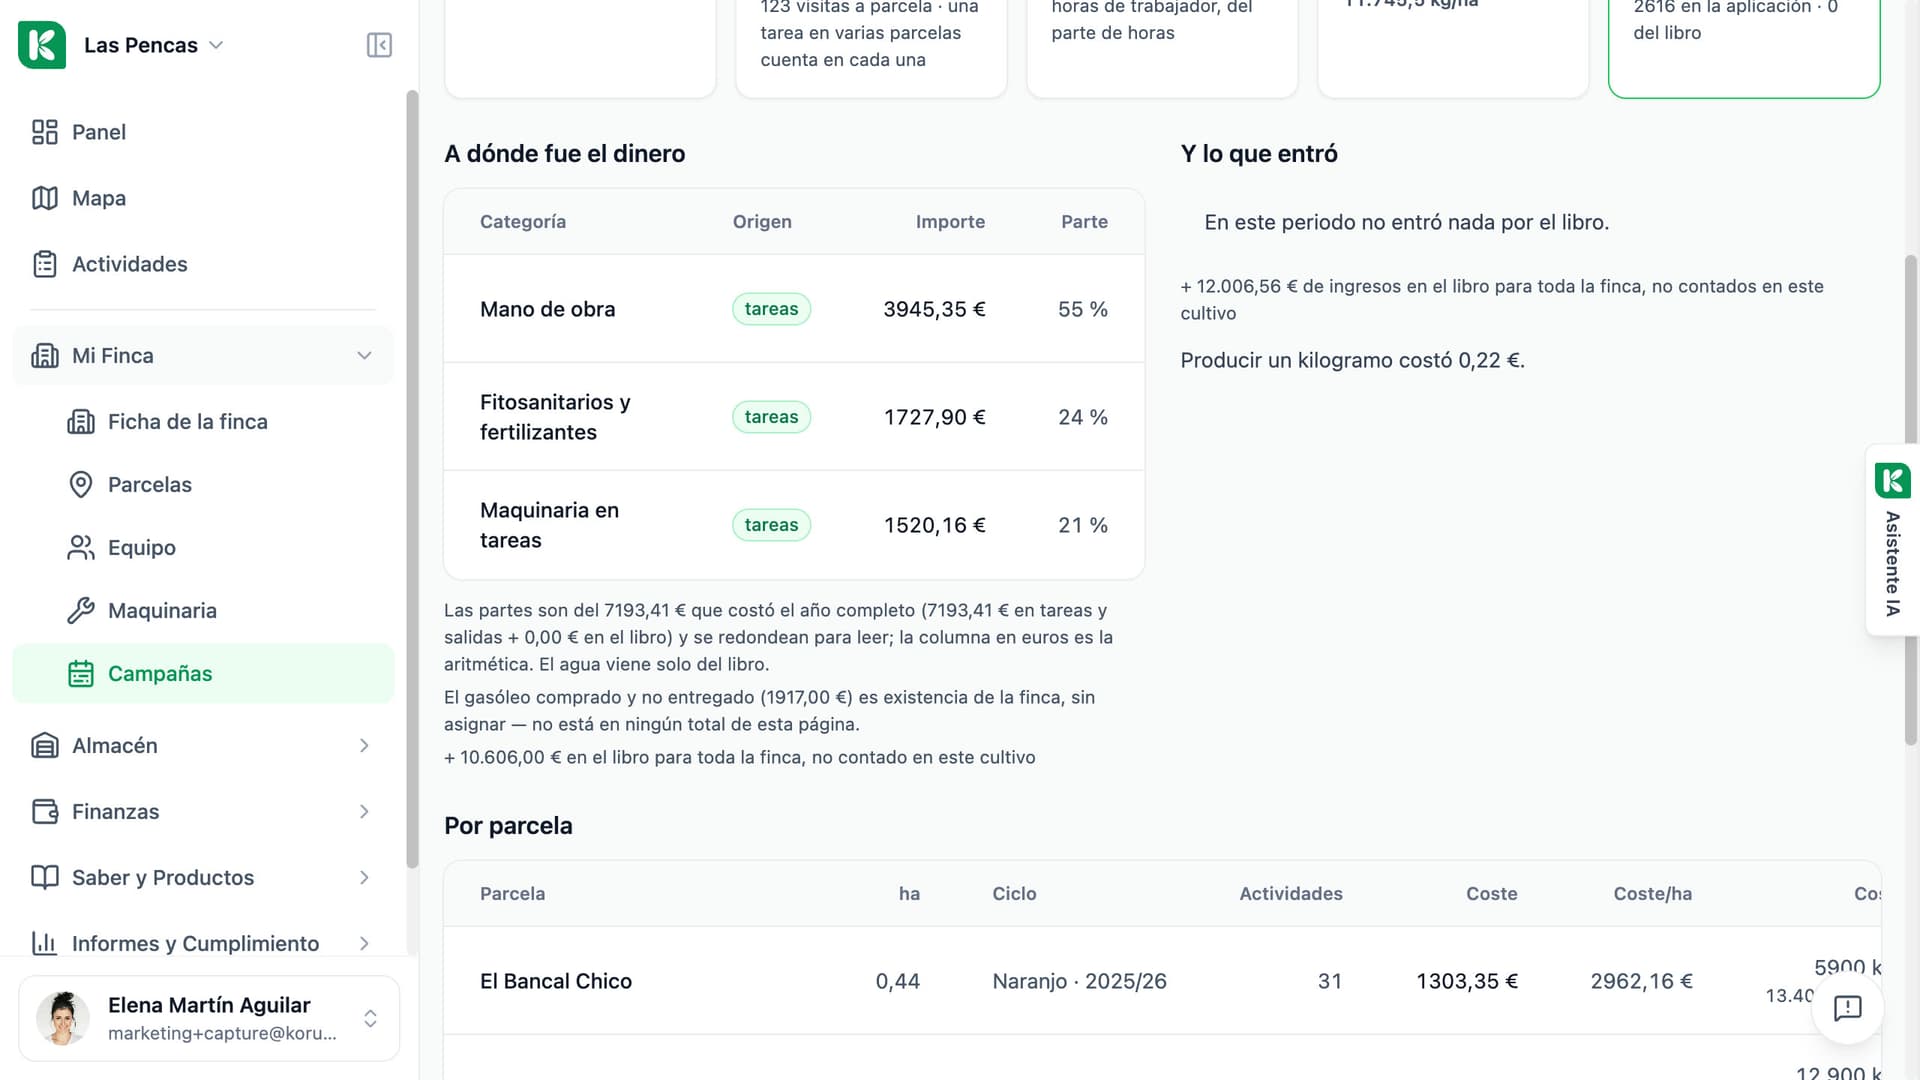The image size is (1920, 1080).
Task: Open the Maquinaria wrench icon
Action: click(x=81, y=610)
